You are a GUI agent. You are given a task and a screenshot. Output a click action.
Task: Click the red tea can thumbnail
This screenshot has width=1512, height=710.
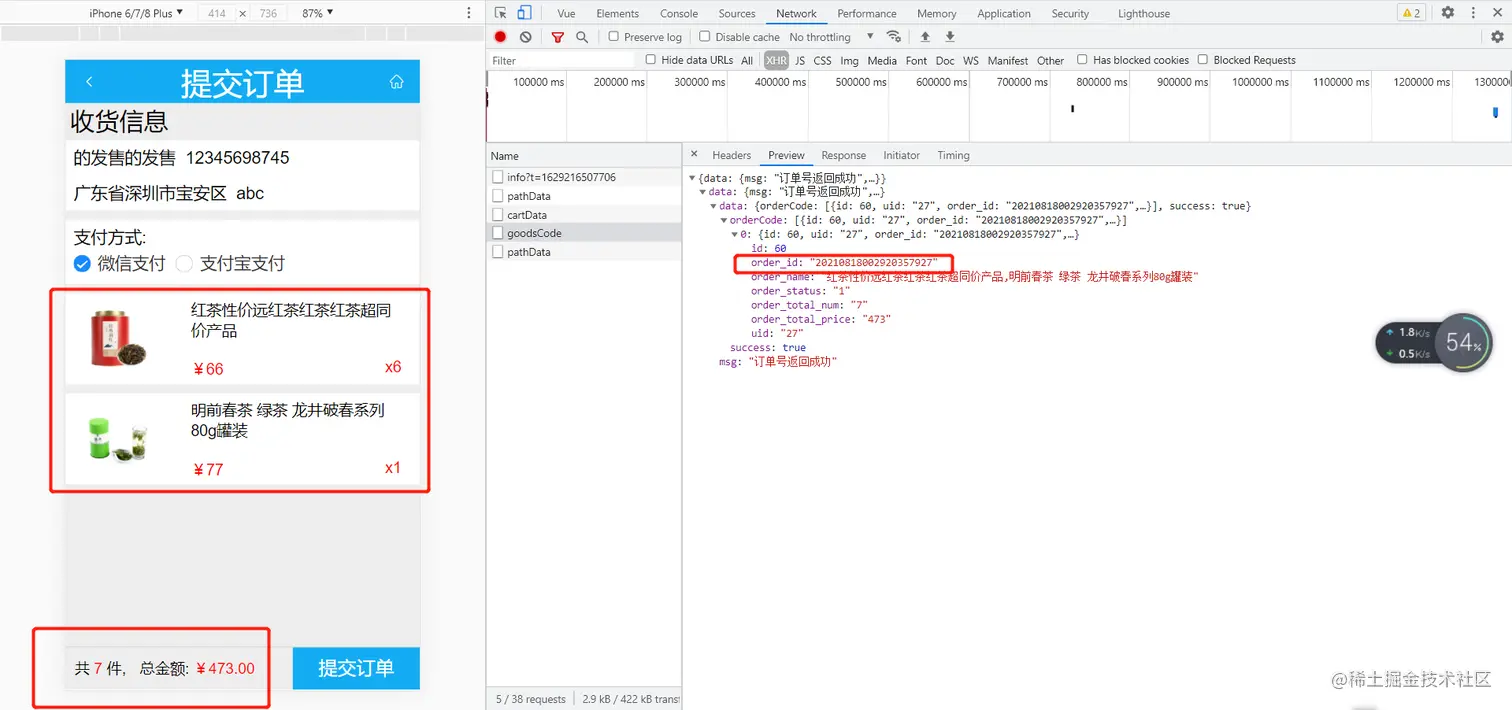[x=119, y=339]
